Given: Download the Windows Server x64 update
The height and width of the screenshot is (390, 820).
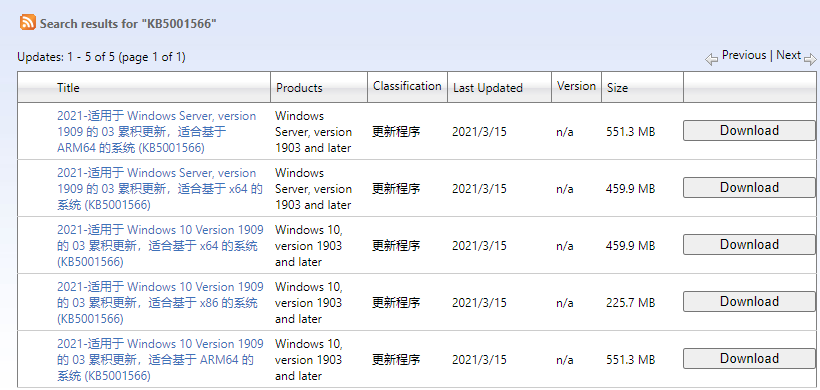Looking at the screenshot, I should [749, 188].
